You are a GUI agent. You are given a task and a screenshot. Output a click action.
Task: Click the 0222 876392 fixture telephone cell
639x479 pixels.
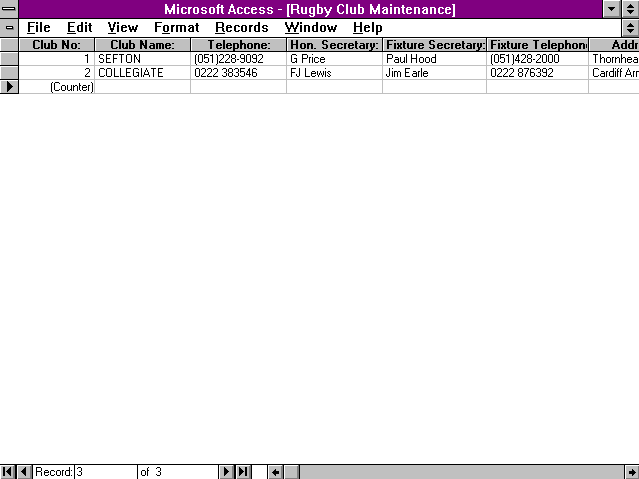538,73
